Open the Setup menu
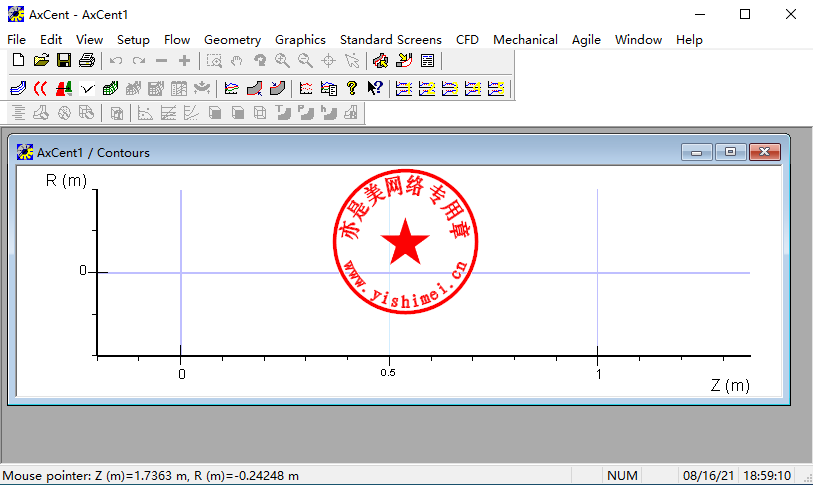 click(x=133, y=40)
